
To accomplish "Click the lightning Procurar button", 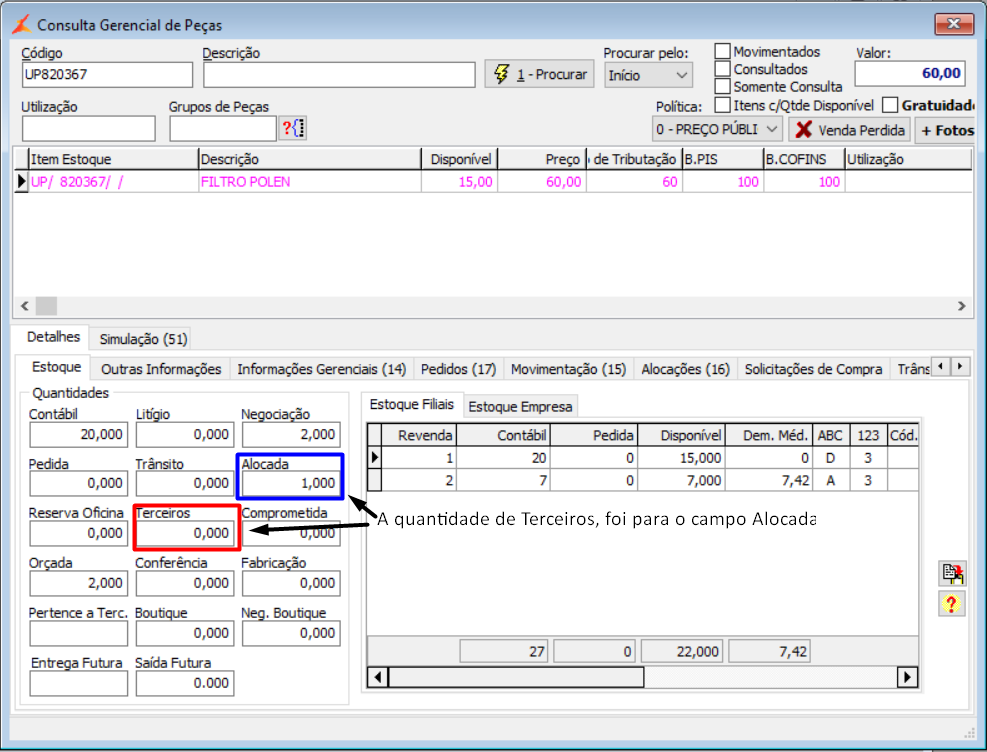I will [x=539, y=74].
